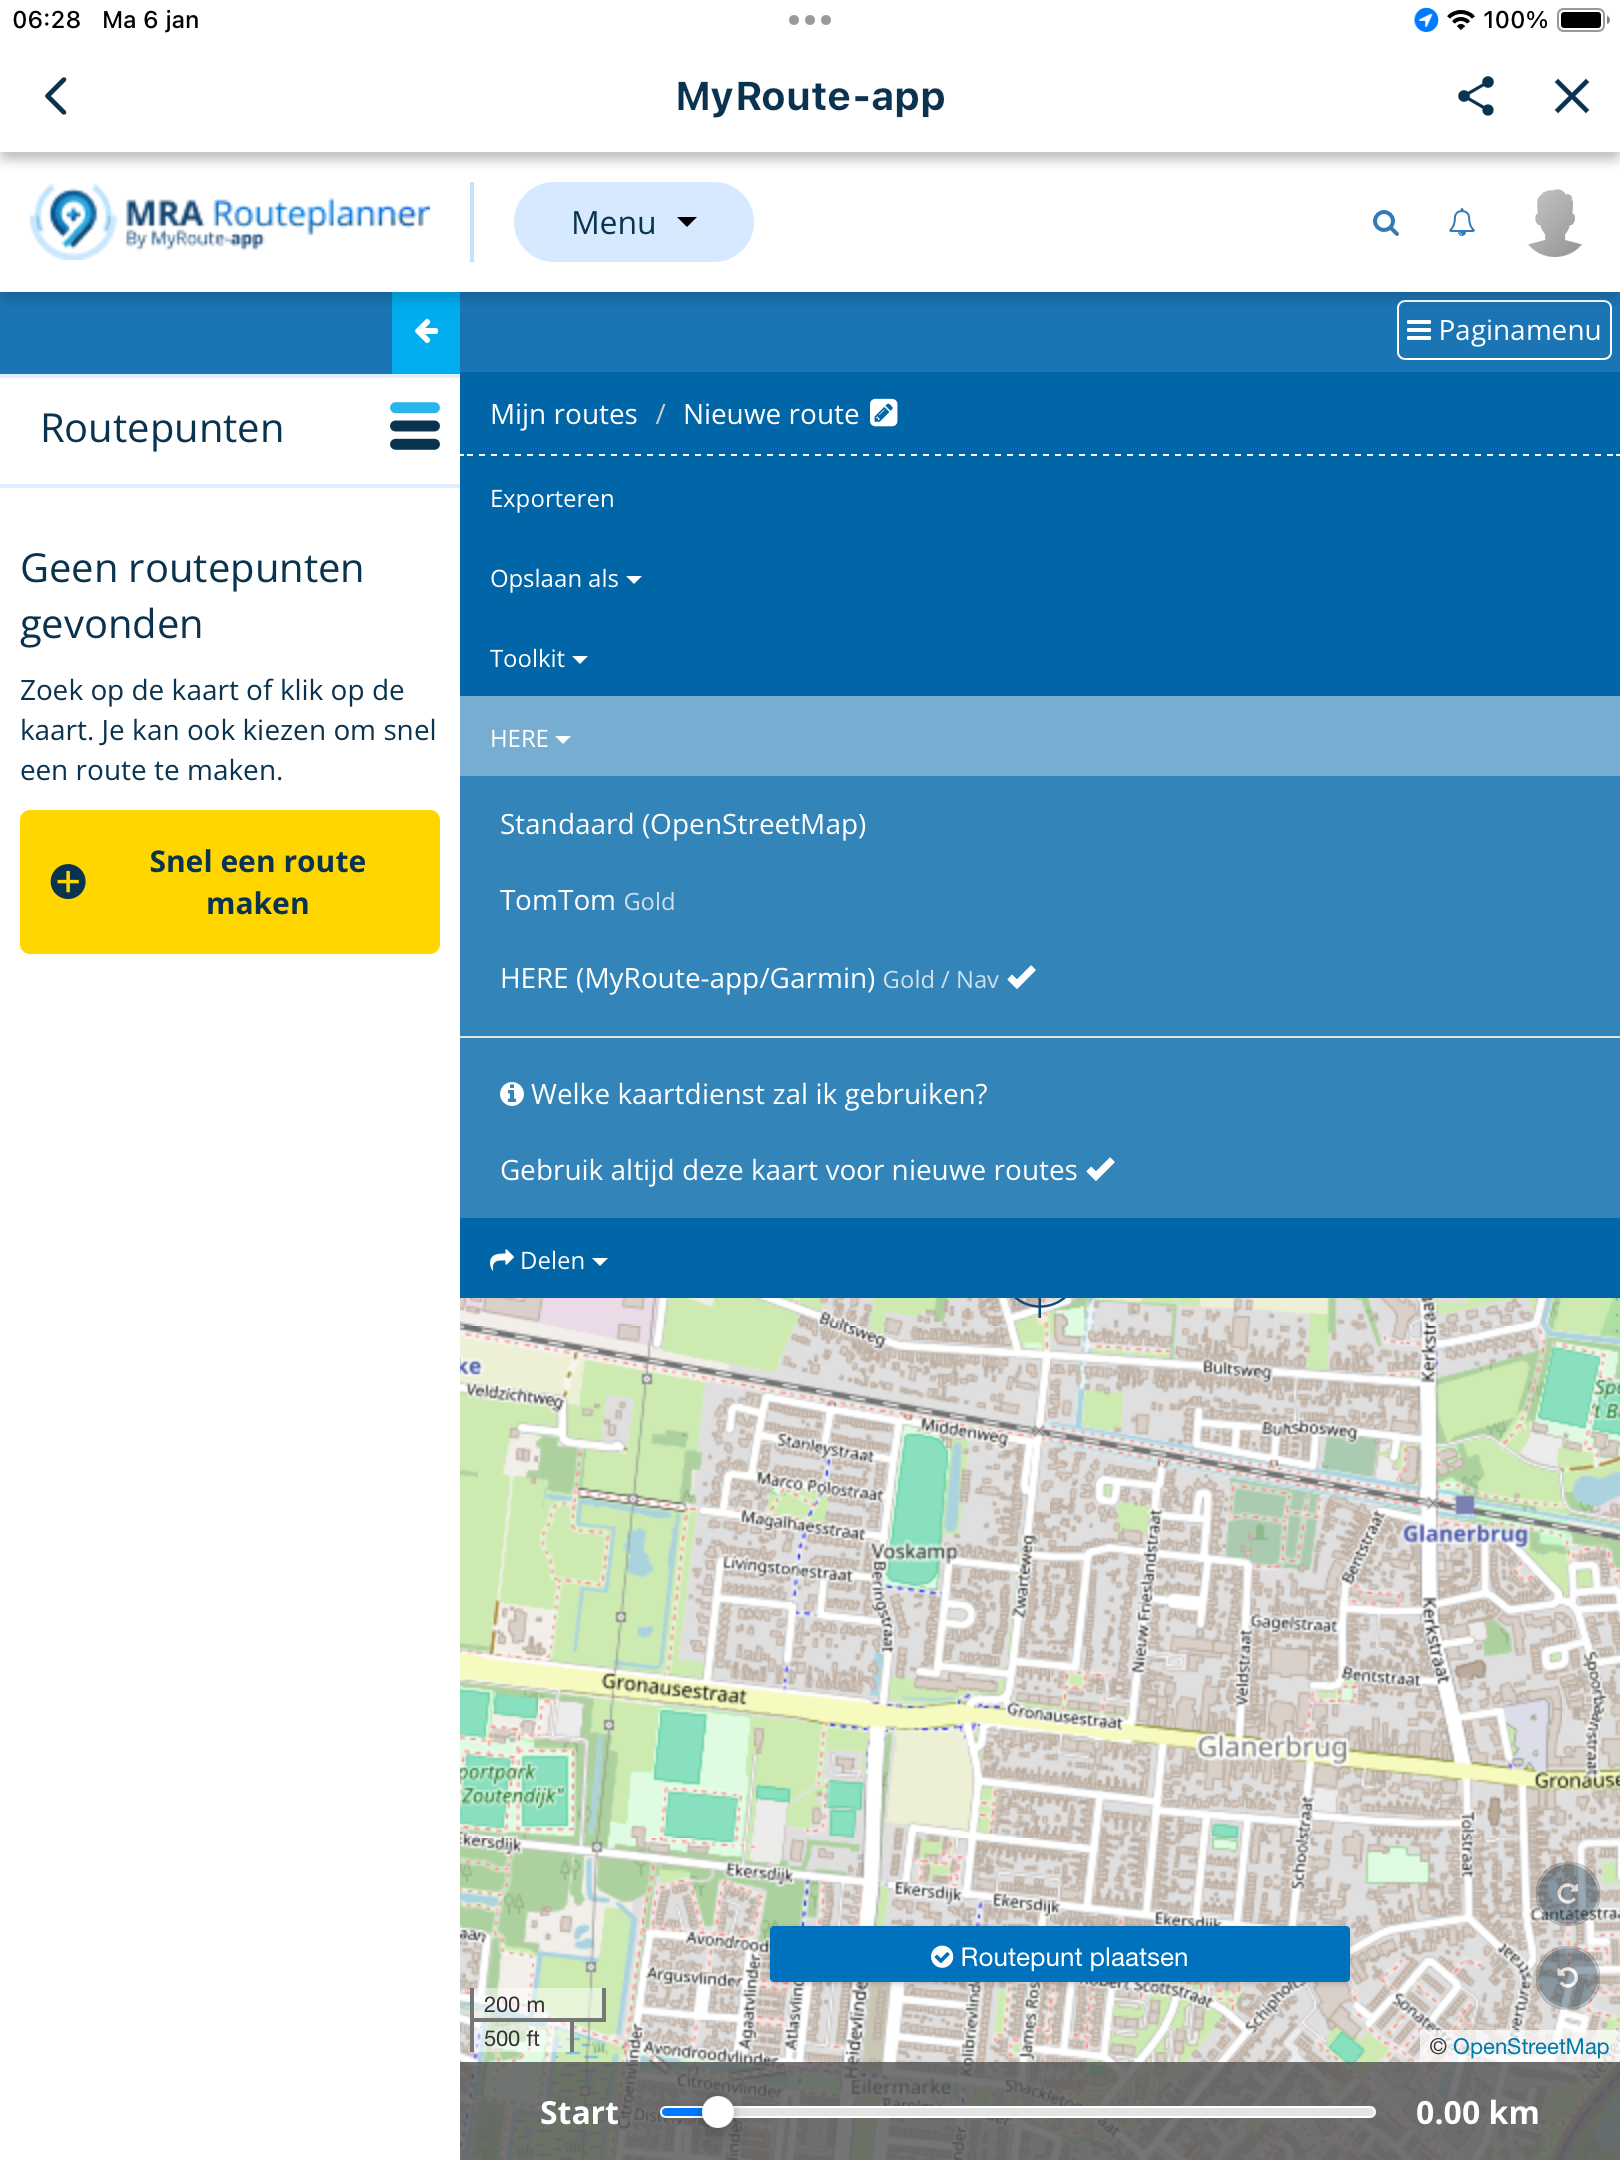
Task: Open the search magnifier icon
Action: coord(1385,222)
